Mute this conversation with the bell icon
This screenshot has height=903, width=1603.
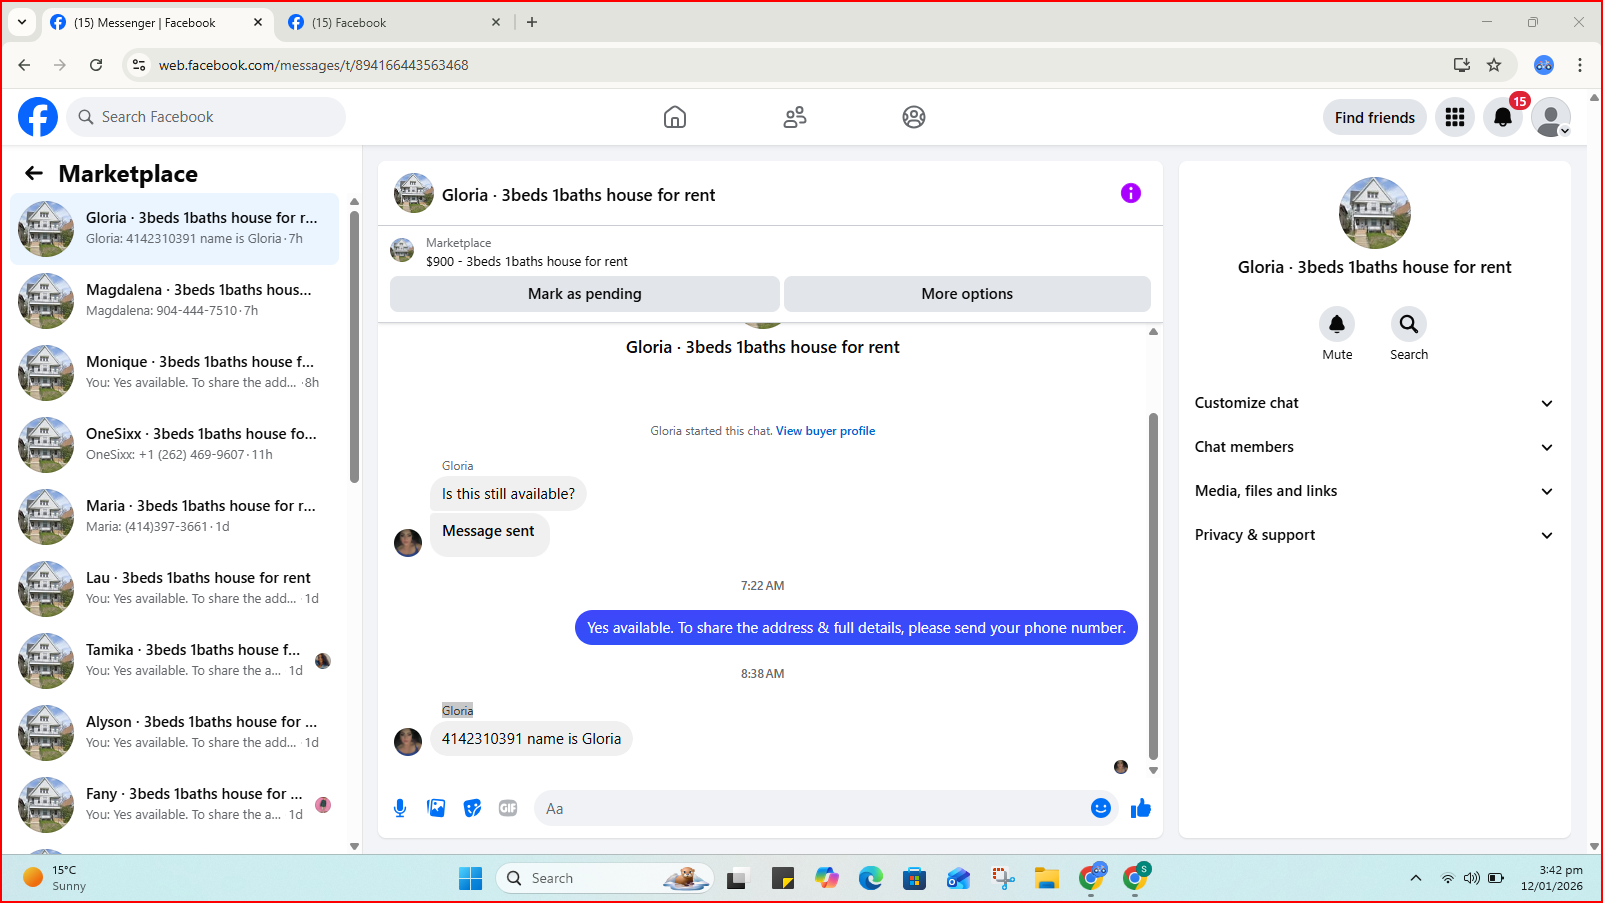pyautogui.click(x=1337, y=323)
